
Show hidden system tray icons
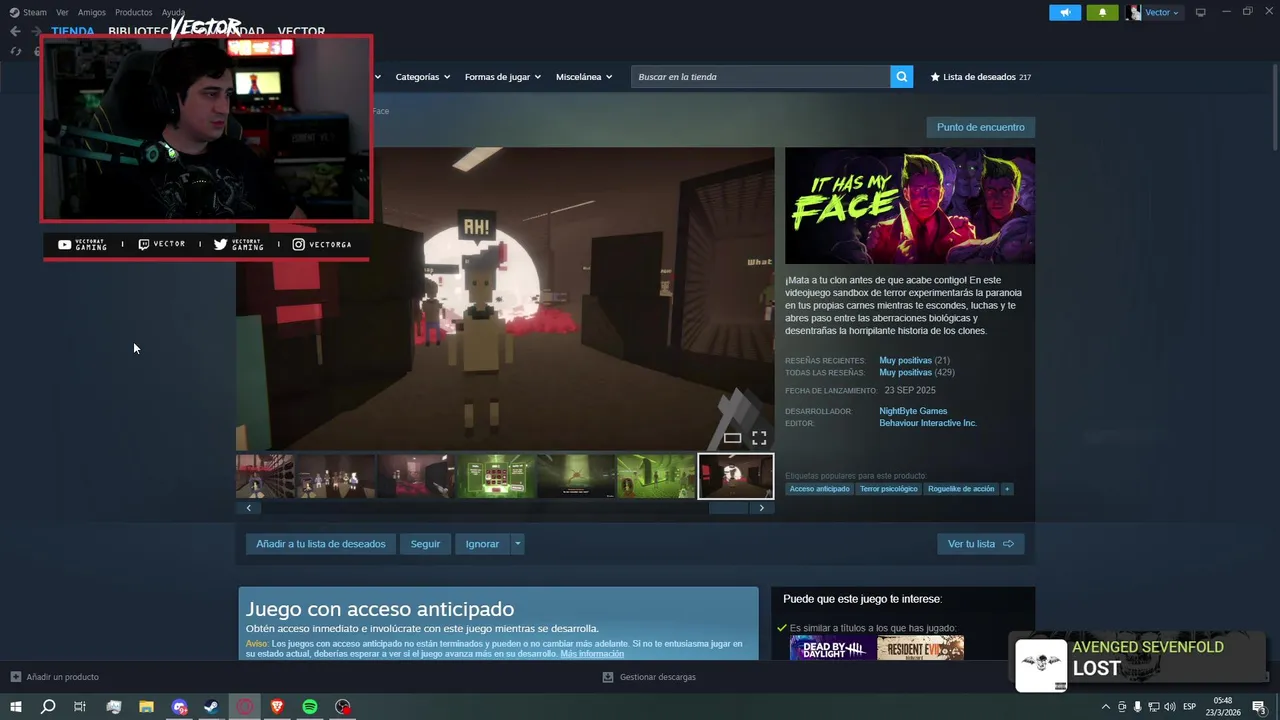1105,707
